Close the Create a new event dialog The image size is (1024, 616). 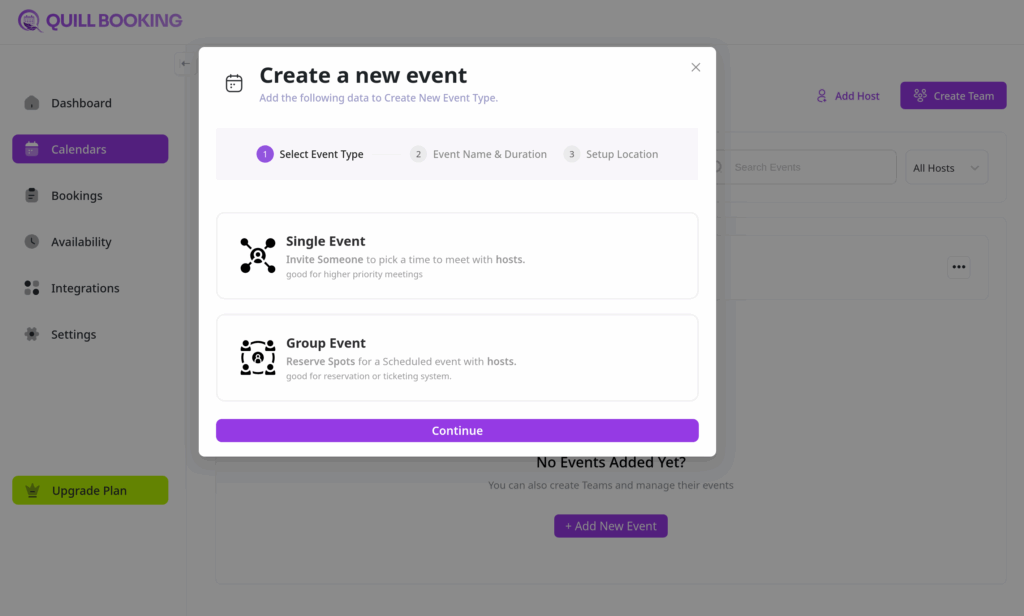(696, 67)
